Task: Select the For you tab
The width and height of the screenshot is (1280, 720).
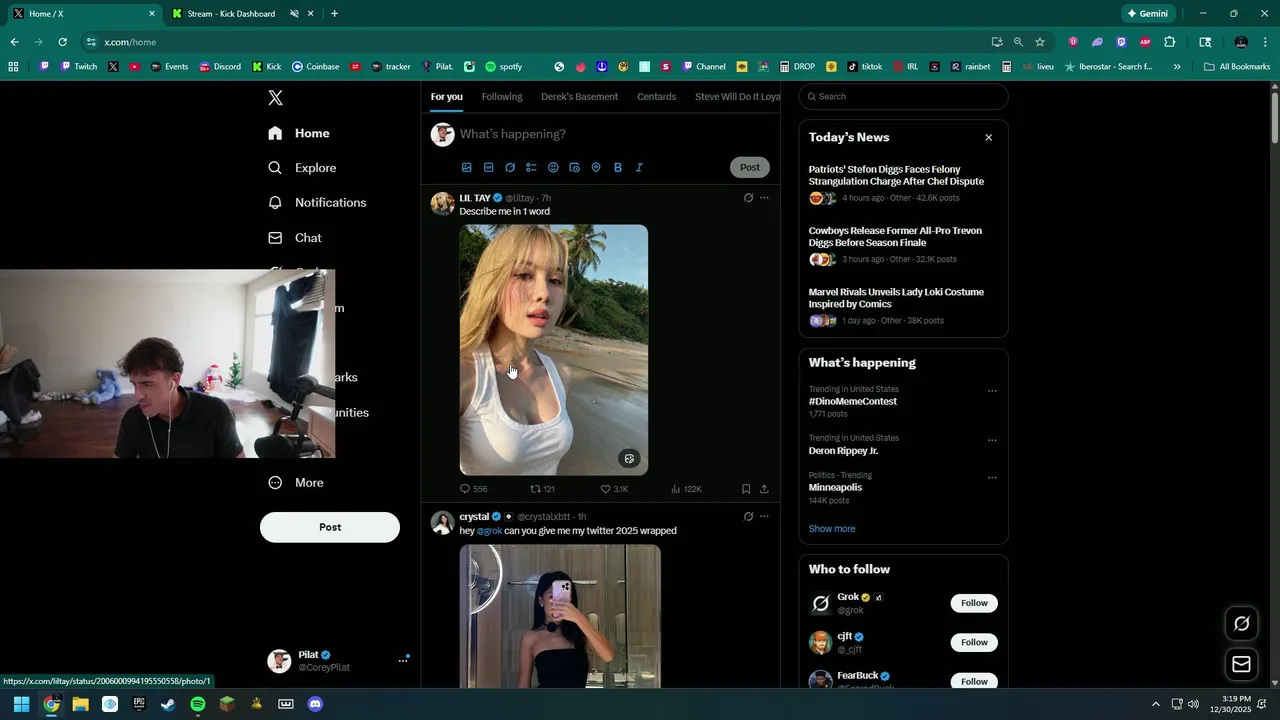Action: coord(447,97)
